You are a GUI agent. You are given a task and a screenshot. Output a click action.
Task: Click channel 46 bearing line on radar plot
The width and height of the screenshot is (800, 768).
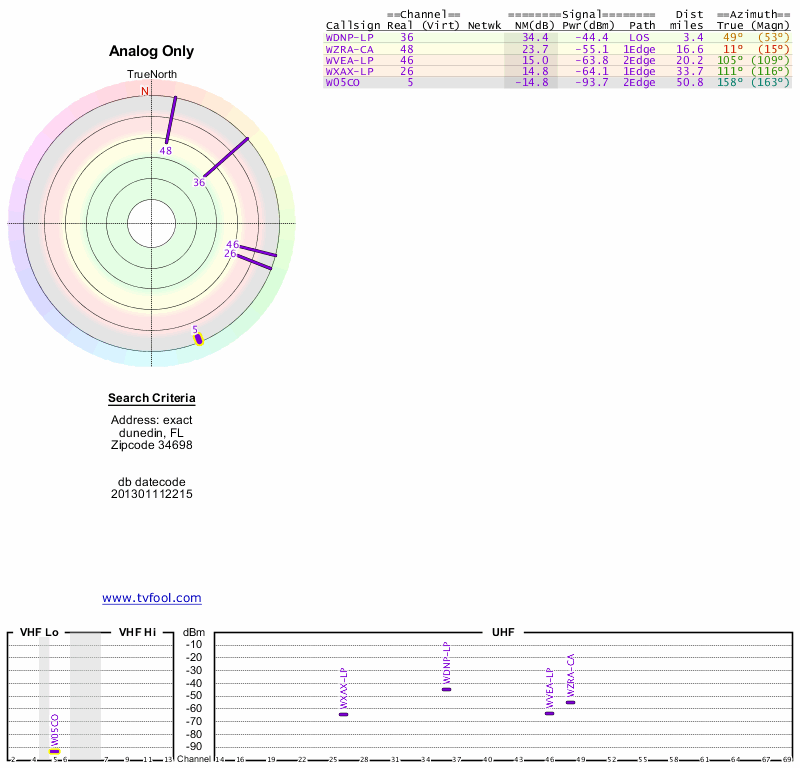[258, 250]
